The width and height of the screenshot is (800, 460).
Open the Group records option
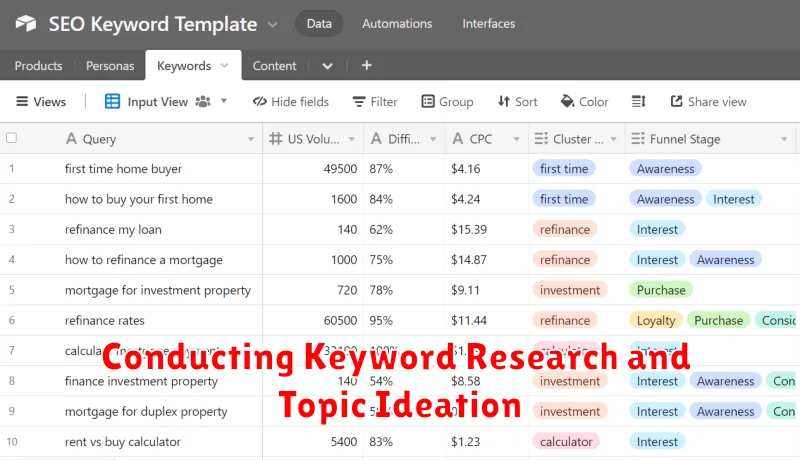[428, 101]
